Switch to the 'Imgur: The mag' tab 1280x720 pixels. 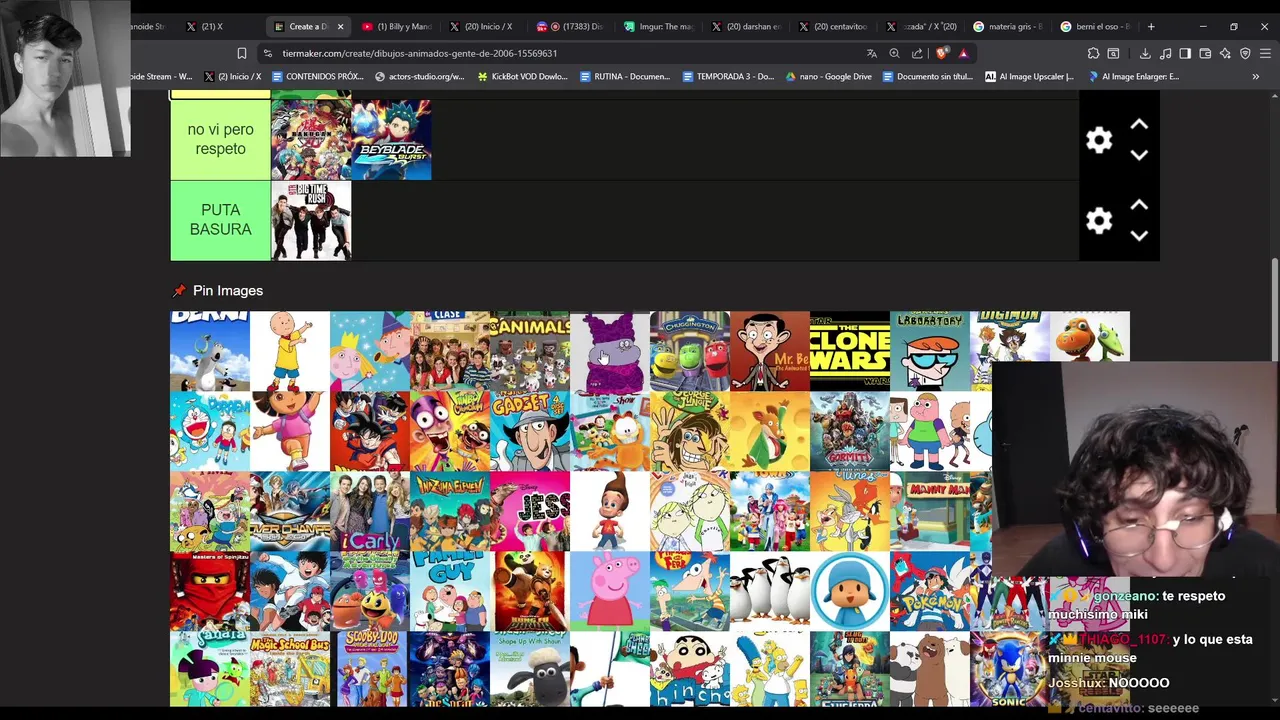tap(657, 27)
